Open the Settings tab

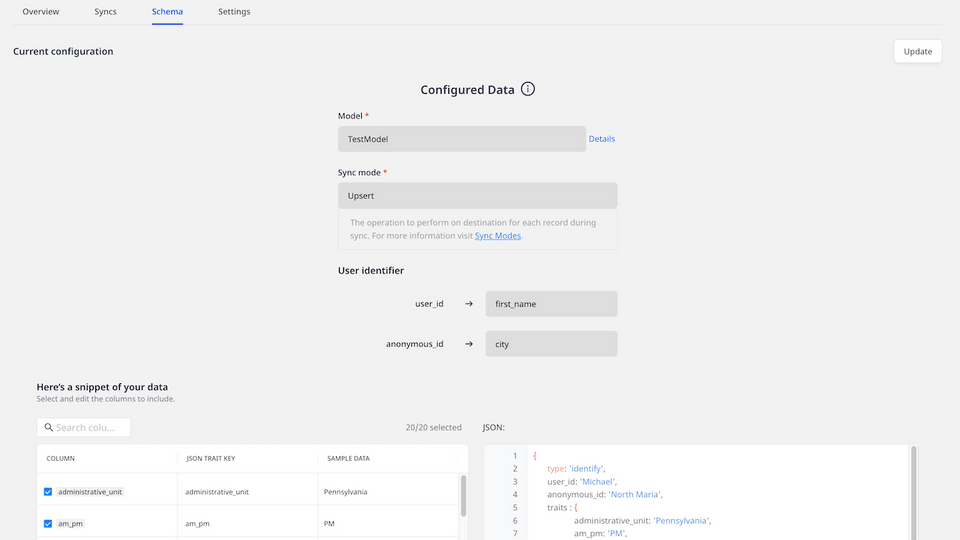click(x=234, y=12)
